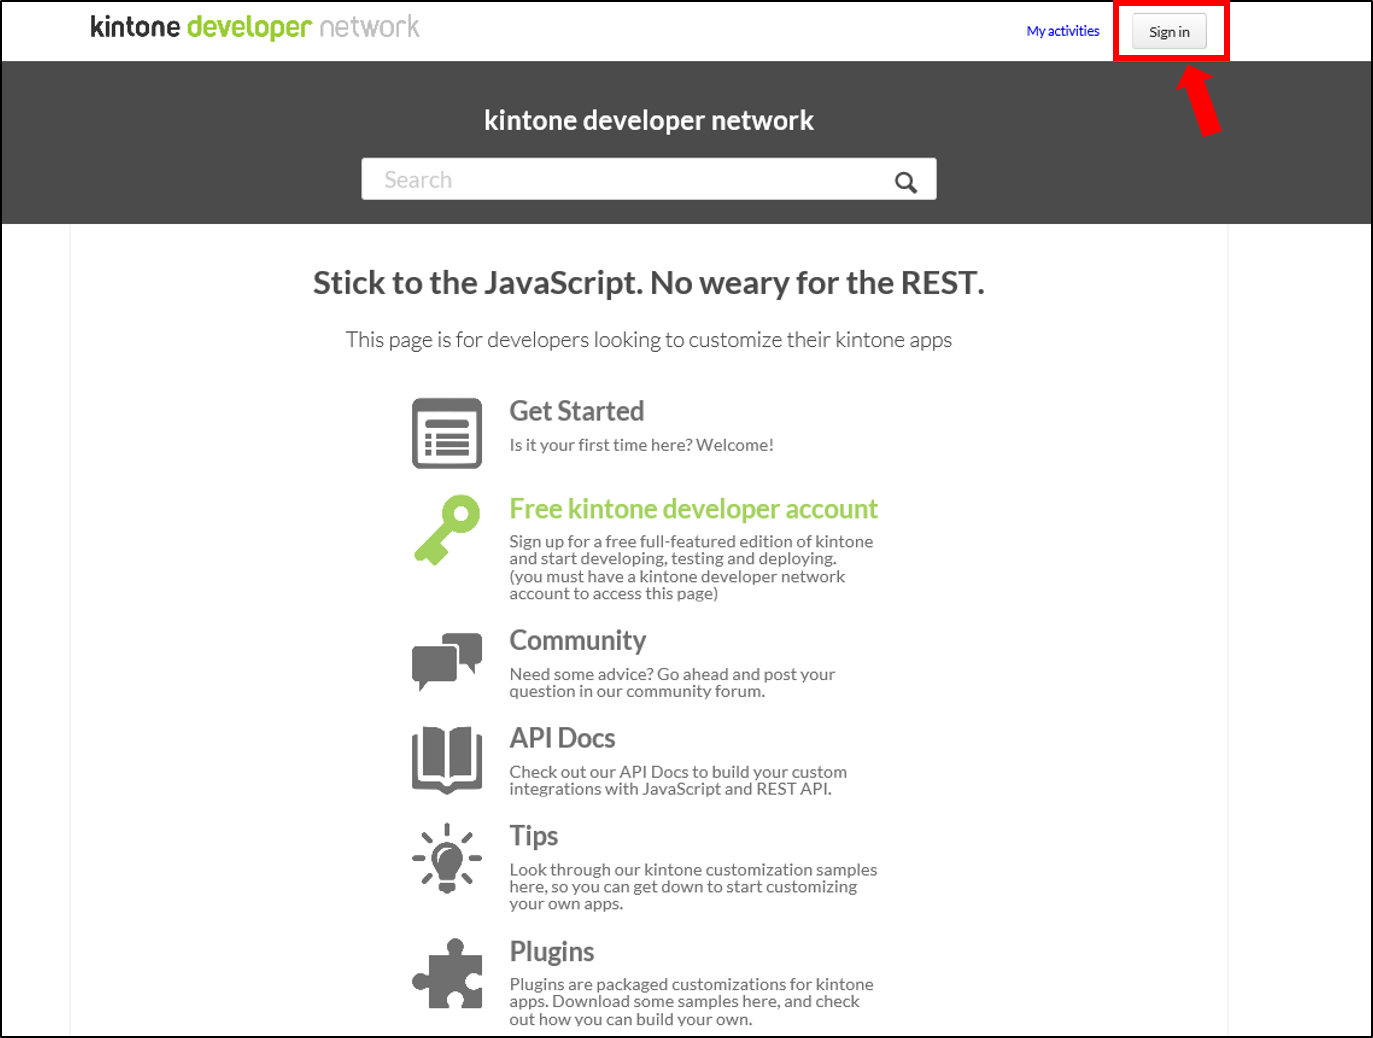Click the green key icon
This screenshot has width=1373, height=1038.
(x=447, y=530)
